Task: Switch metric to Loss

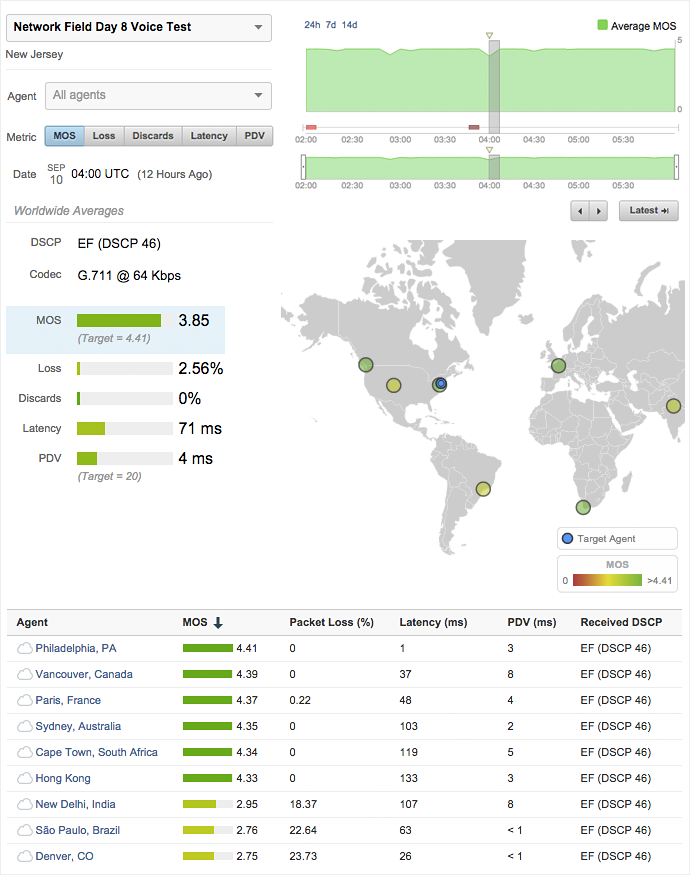Action: (x=104, y=136)
